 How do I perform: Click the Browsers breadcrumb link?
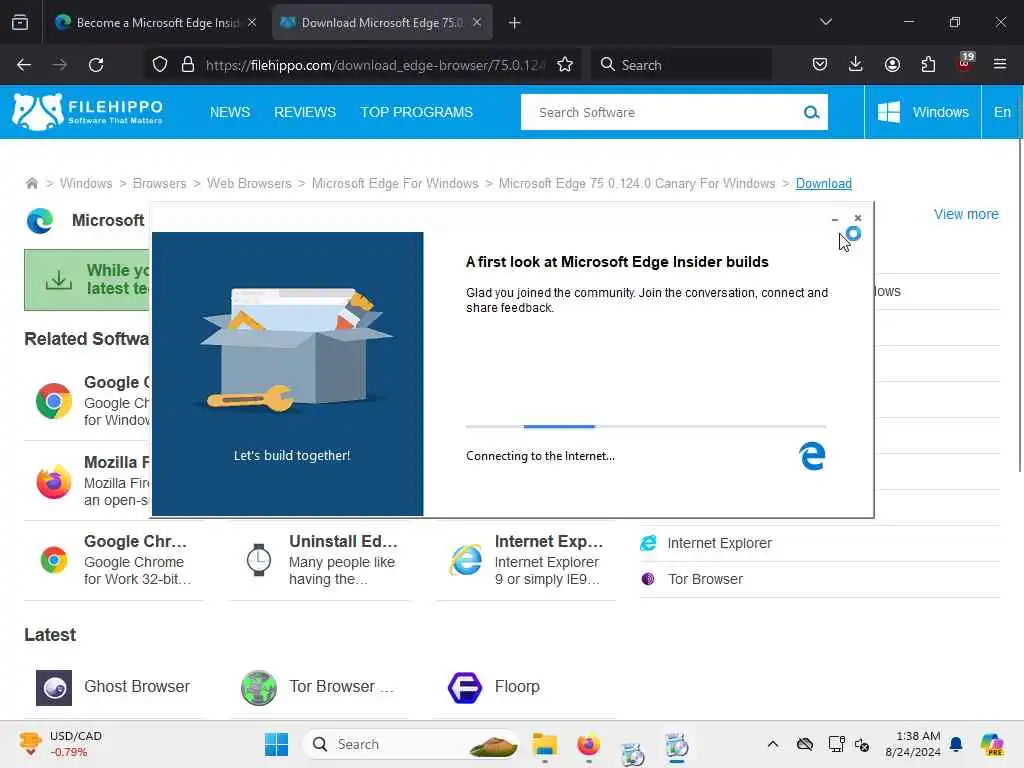click(x=159, y=184)
